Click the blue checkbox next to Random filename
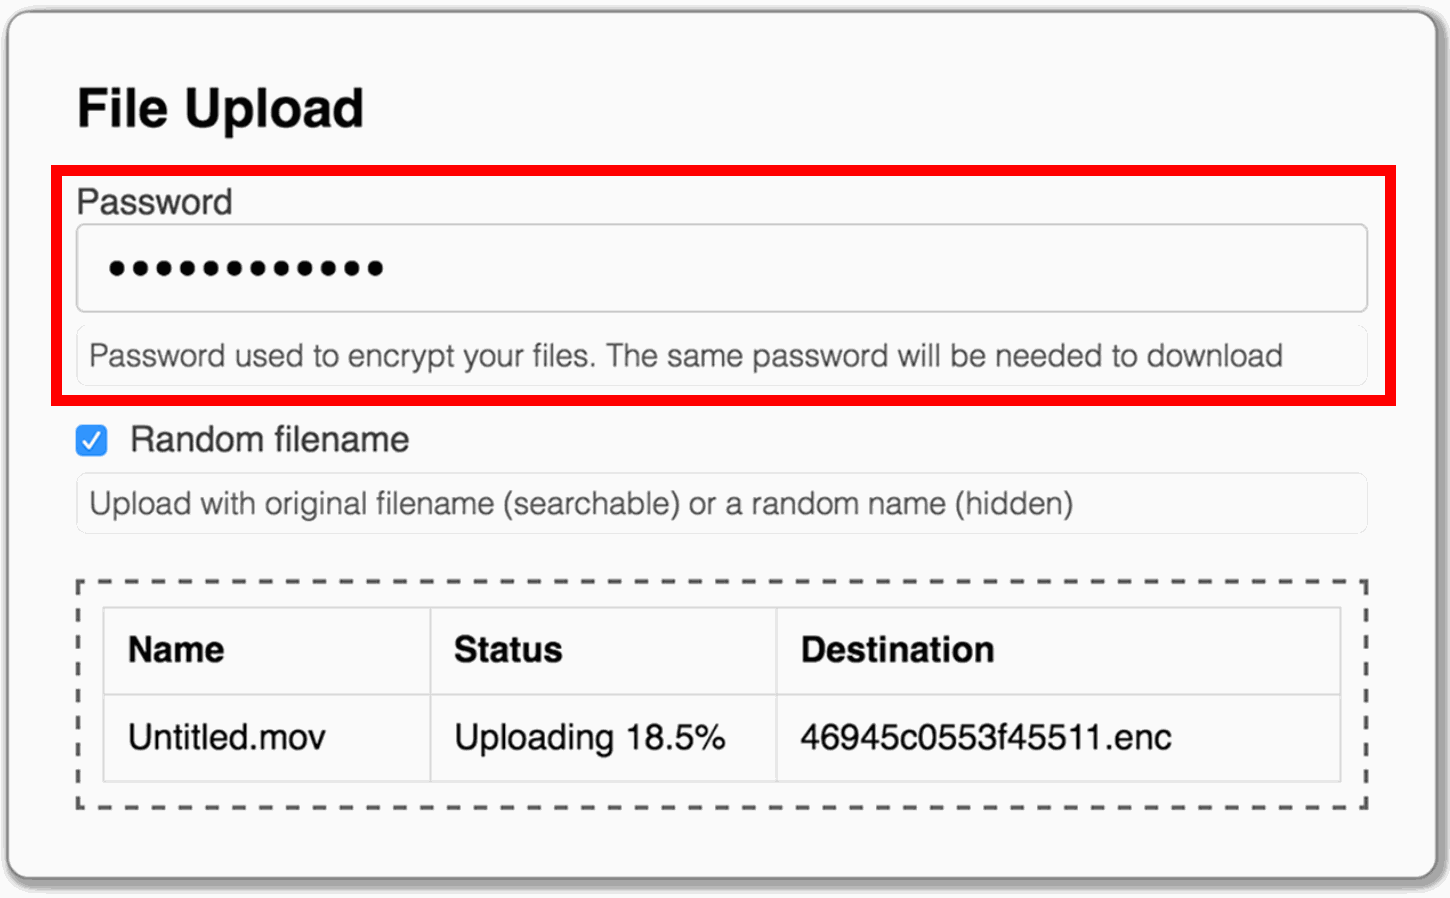 pyautogui.click(x=91, y=441)
